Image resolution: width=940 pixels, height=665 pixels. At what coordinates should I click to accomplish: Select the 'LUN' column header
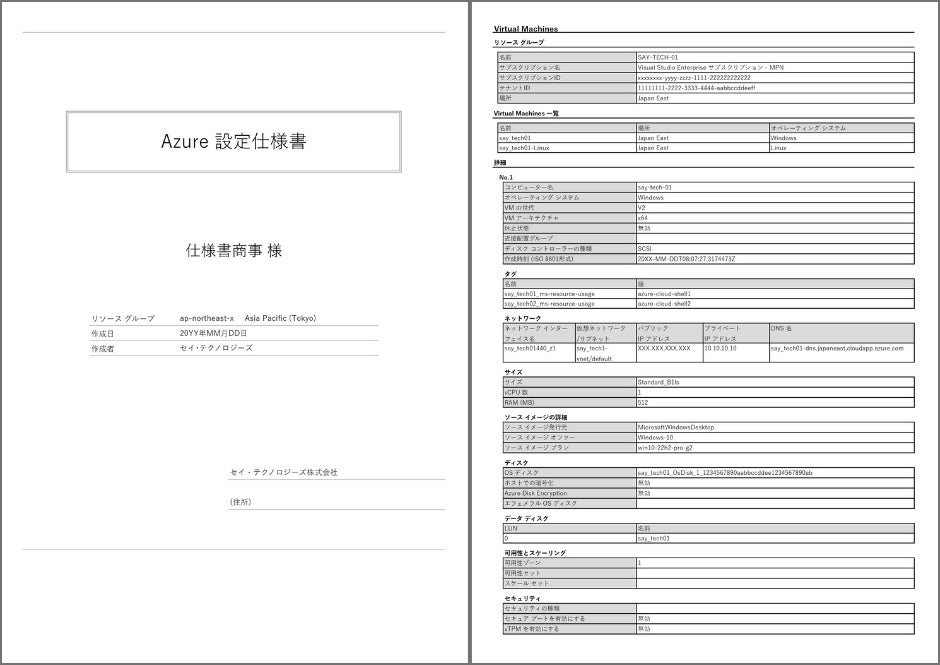point(511,529)
